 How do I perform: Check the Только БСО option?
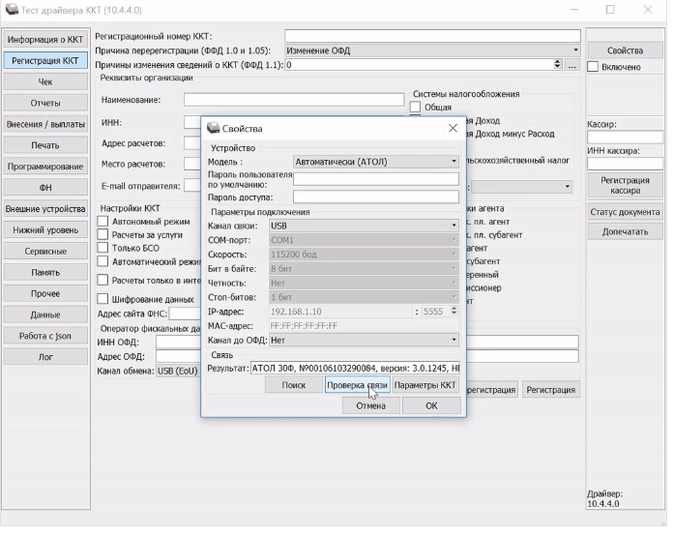pyautogui.click(x=103, y=247)
